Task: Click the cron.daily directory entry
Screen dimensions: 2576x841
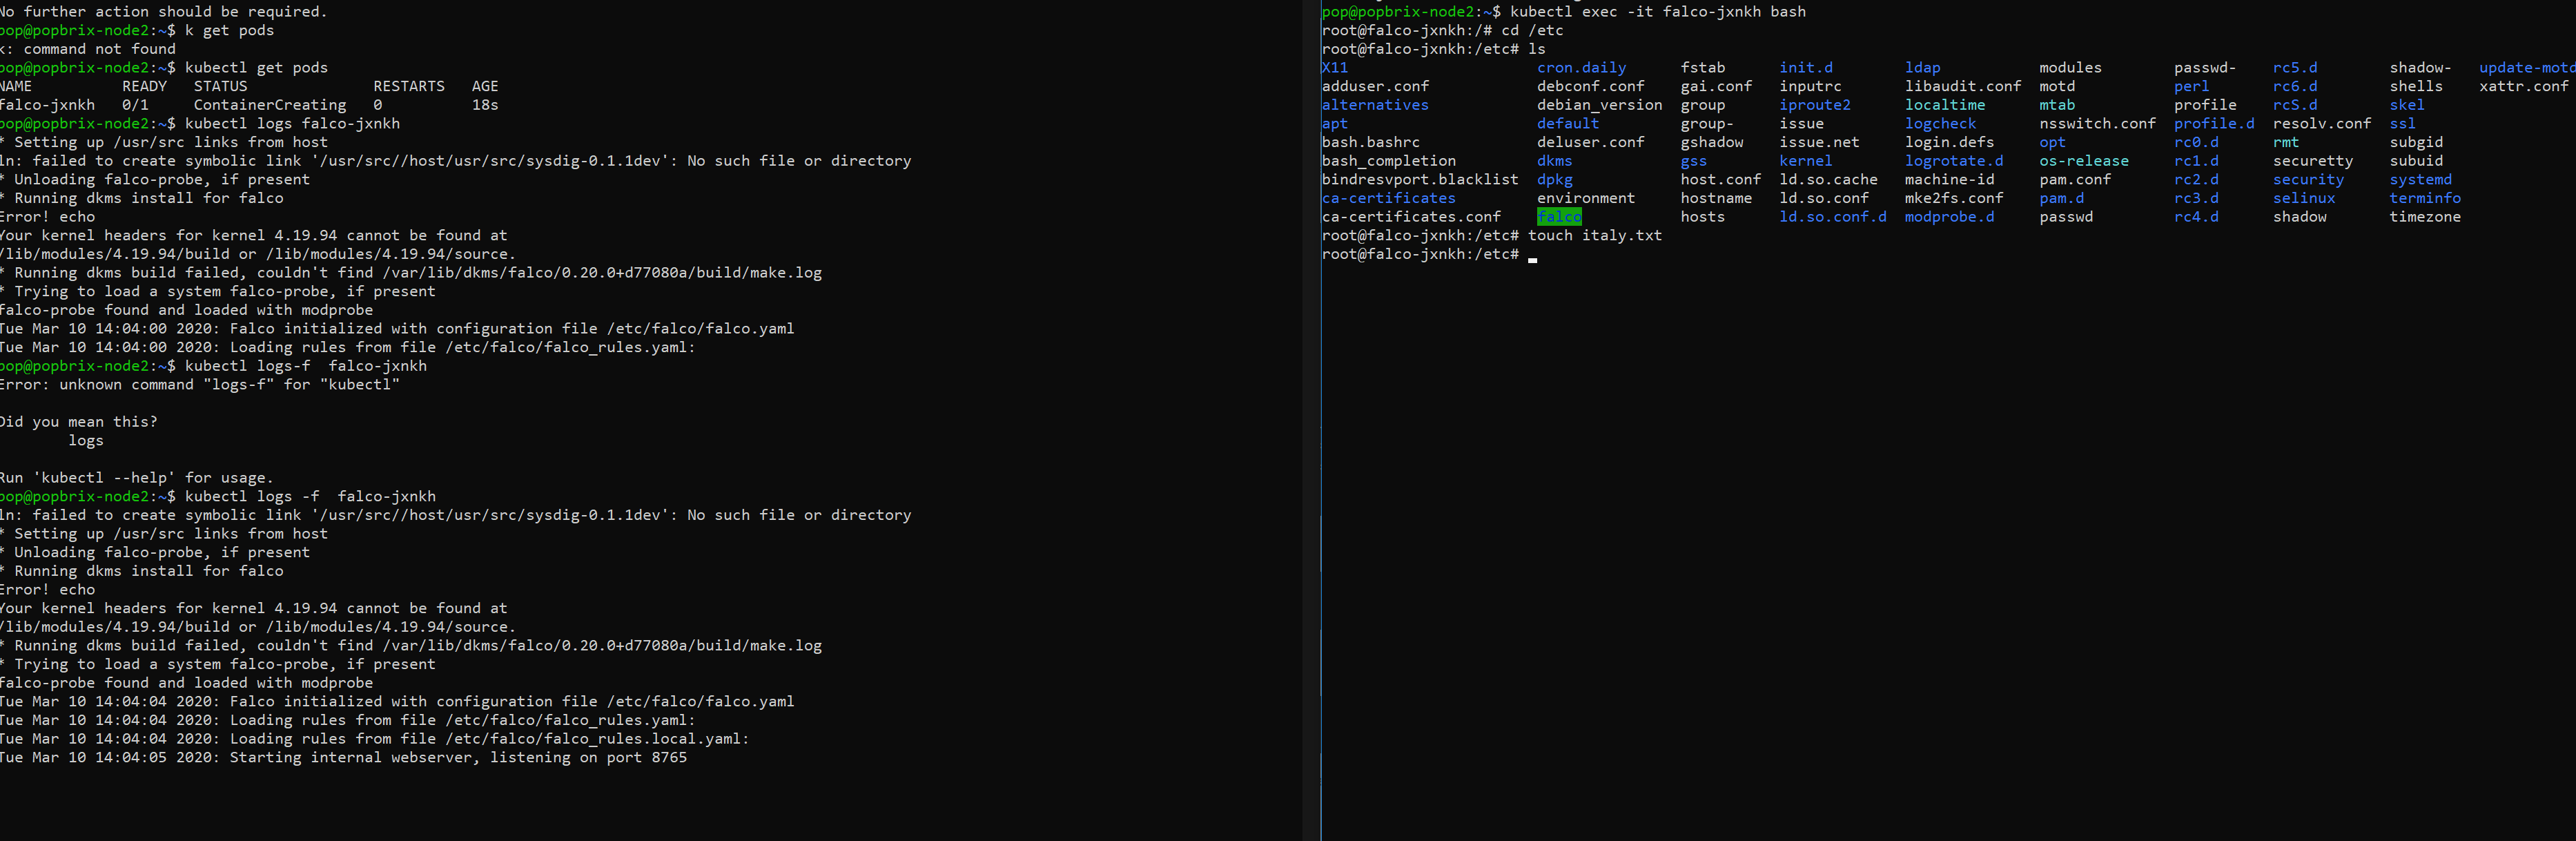Action: (1581, 68)
